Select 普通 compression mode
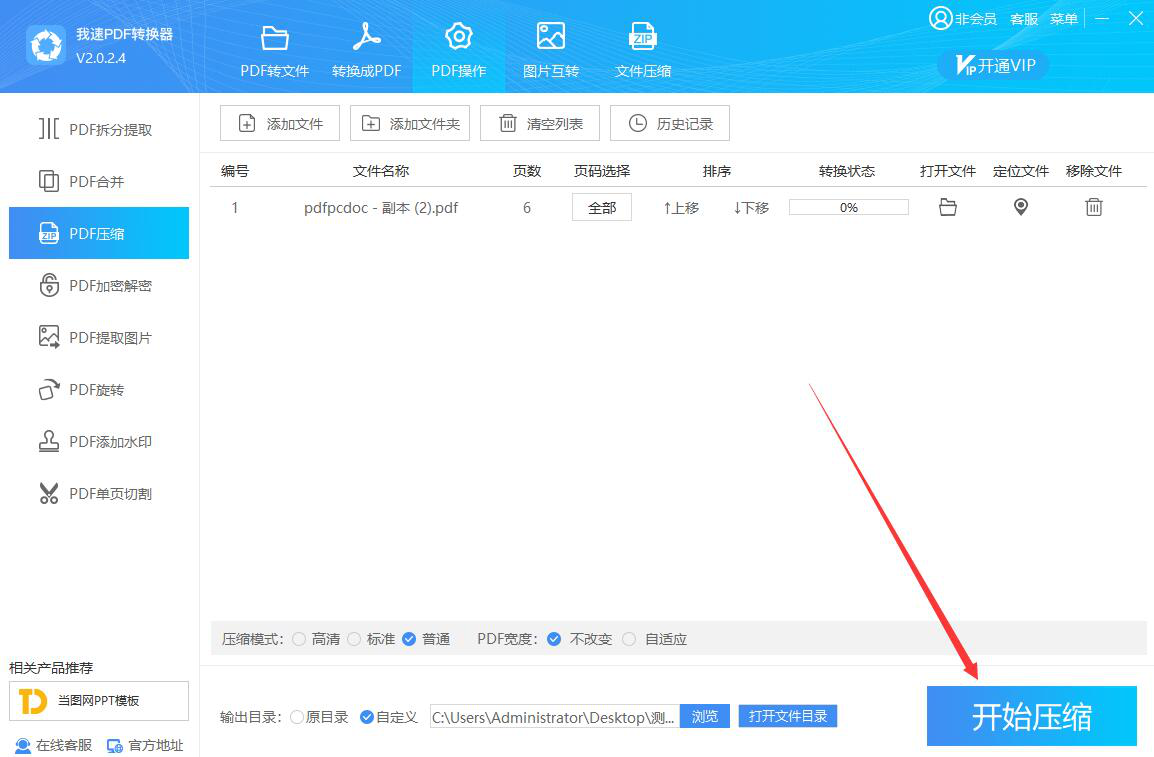The height and width of the screenshot is (757, 1154). [409, 639]
